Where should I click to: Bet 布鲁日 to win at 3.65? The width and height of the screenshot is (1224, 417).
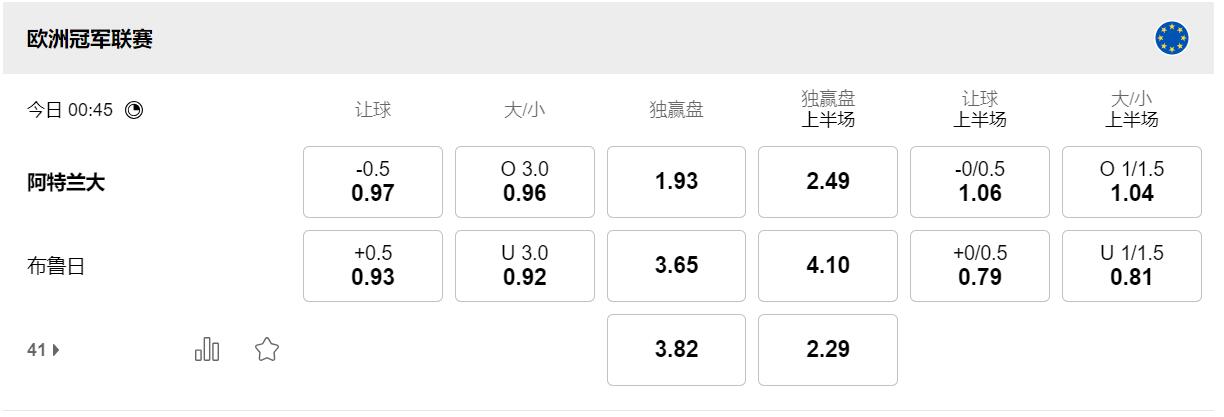tap(676, 266)
